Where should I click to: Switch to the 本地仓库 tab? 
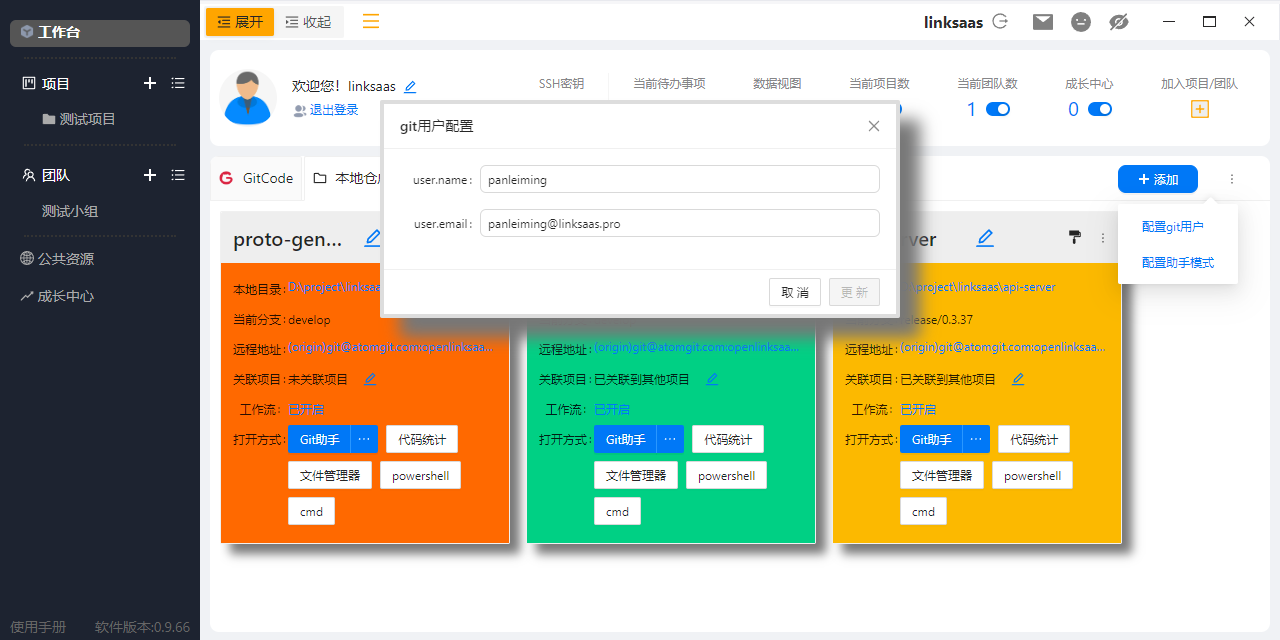[x=346, y=178]
